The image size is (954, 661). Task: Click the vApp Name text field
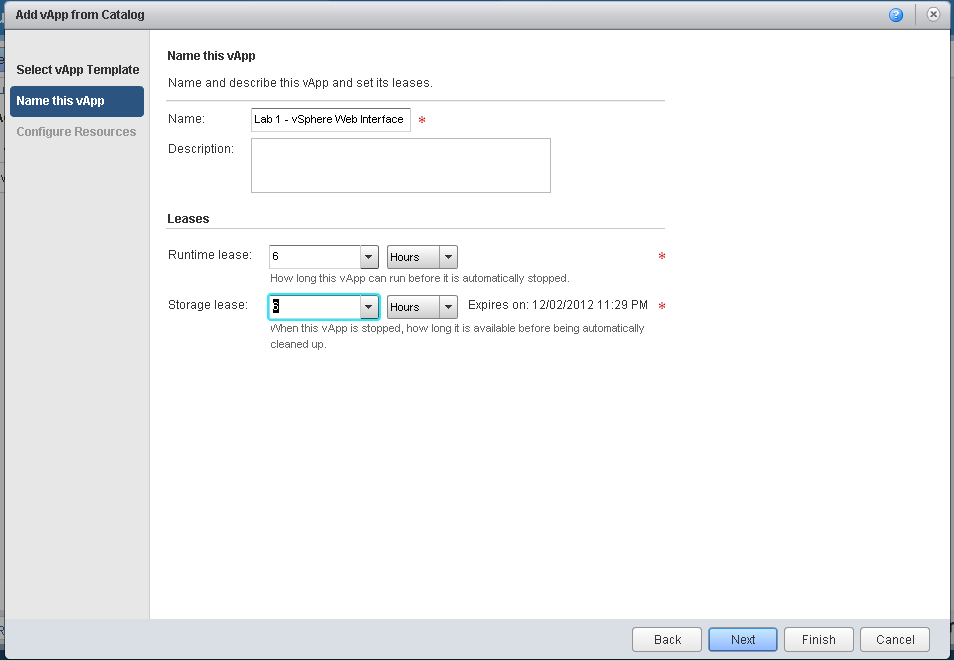click(x=330, y=119)
